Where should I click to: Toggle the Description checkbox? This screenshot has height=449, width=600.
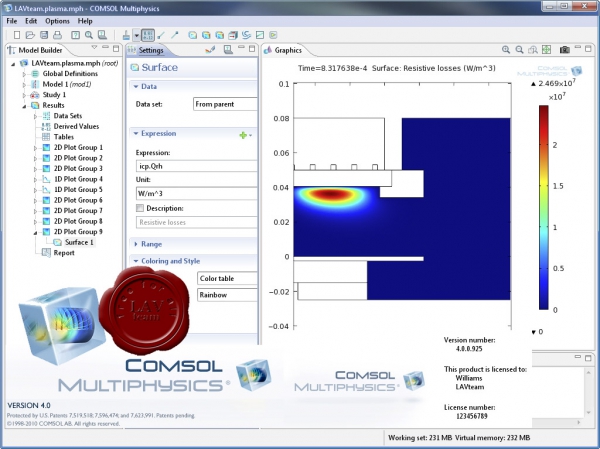click(x=140, y=208)
